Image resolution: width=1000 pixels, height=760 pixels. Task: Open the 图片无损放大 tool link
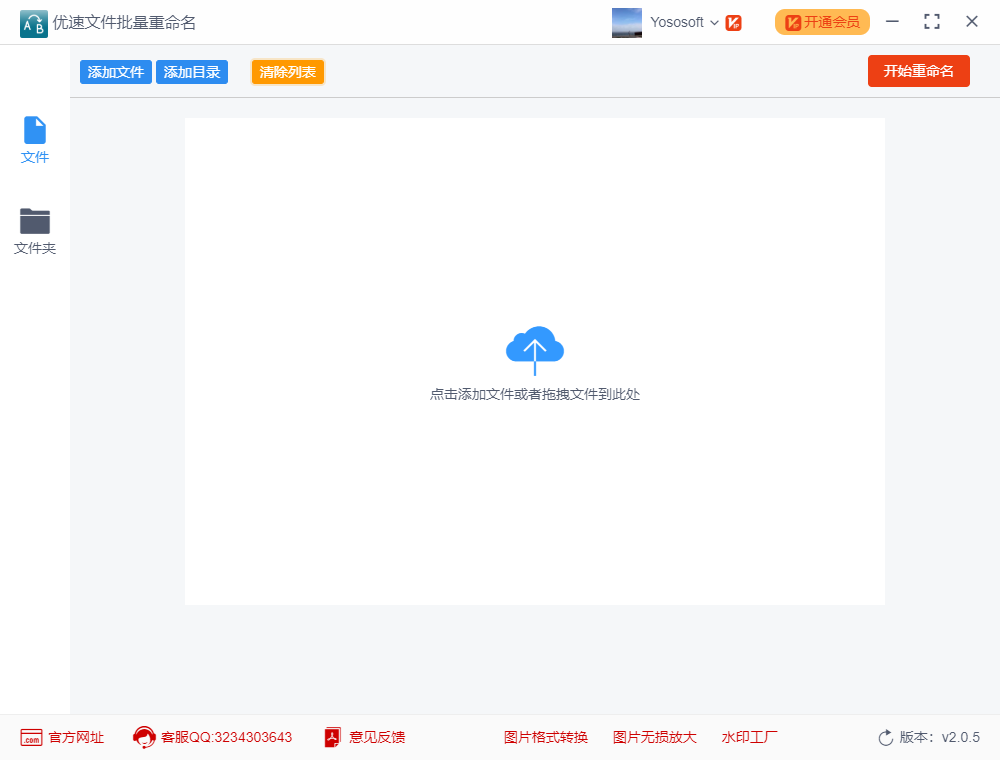pyautogui.click(x=655, y=737)
